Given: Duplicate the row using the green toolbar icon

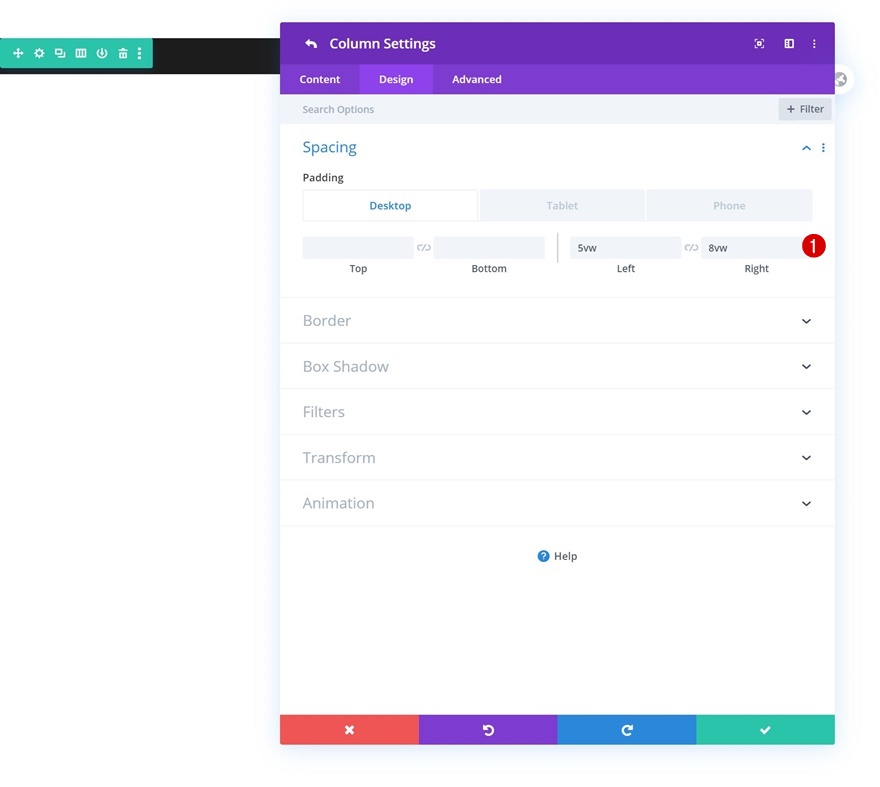Looking at the screenshot, I should point(60,53).
